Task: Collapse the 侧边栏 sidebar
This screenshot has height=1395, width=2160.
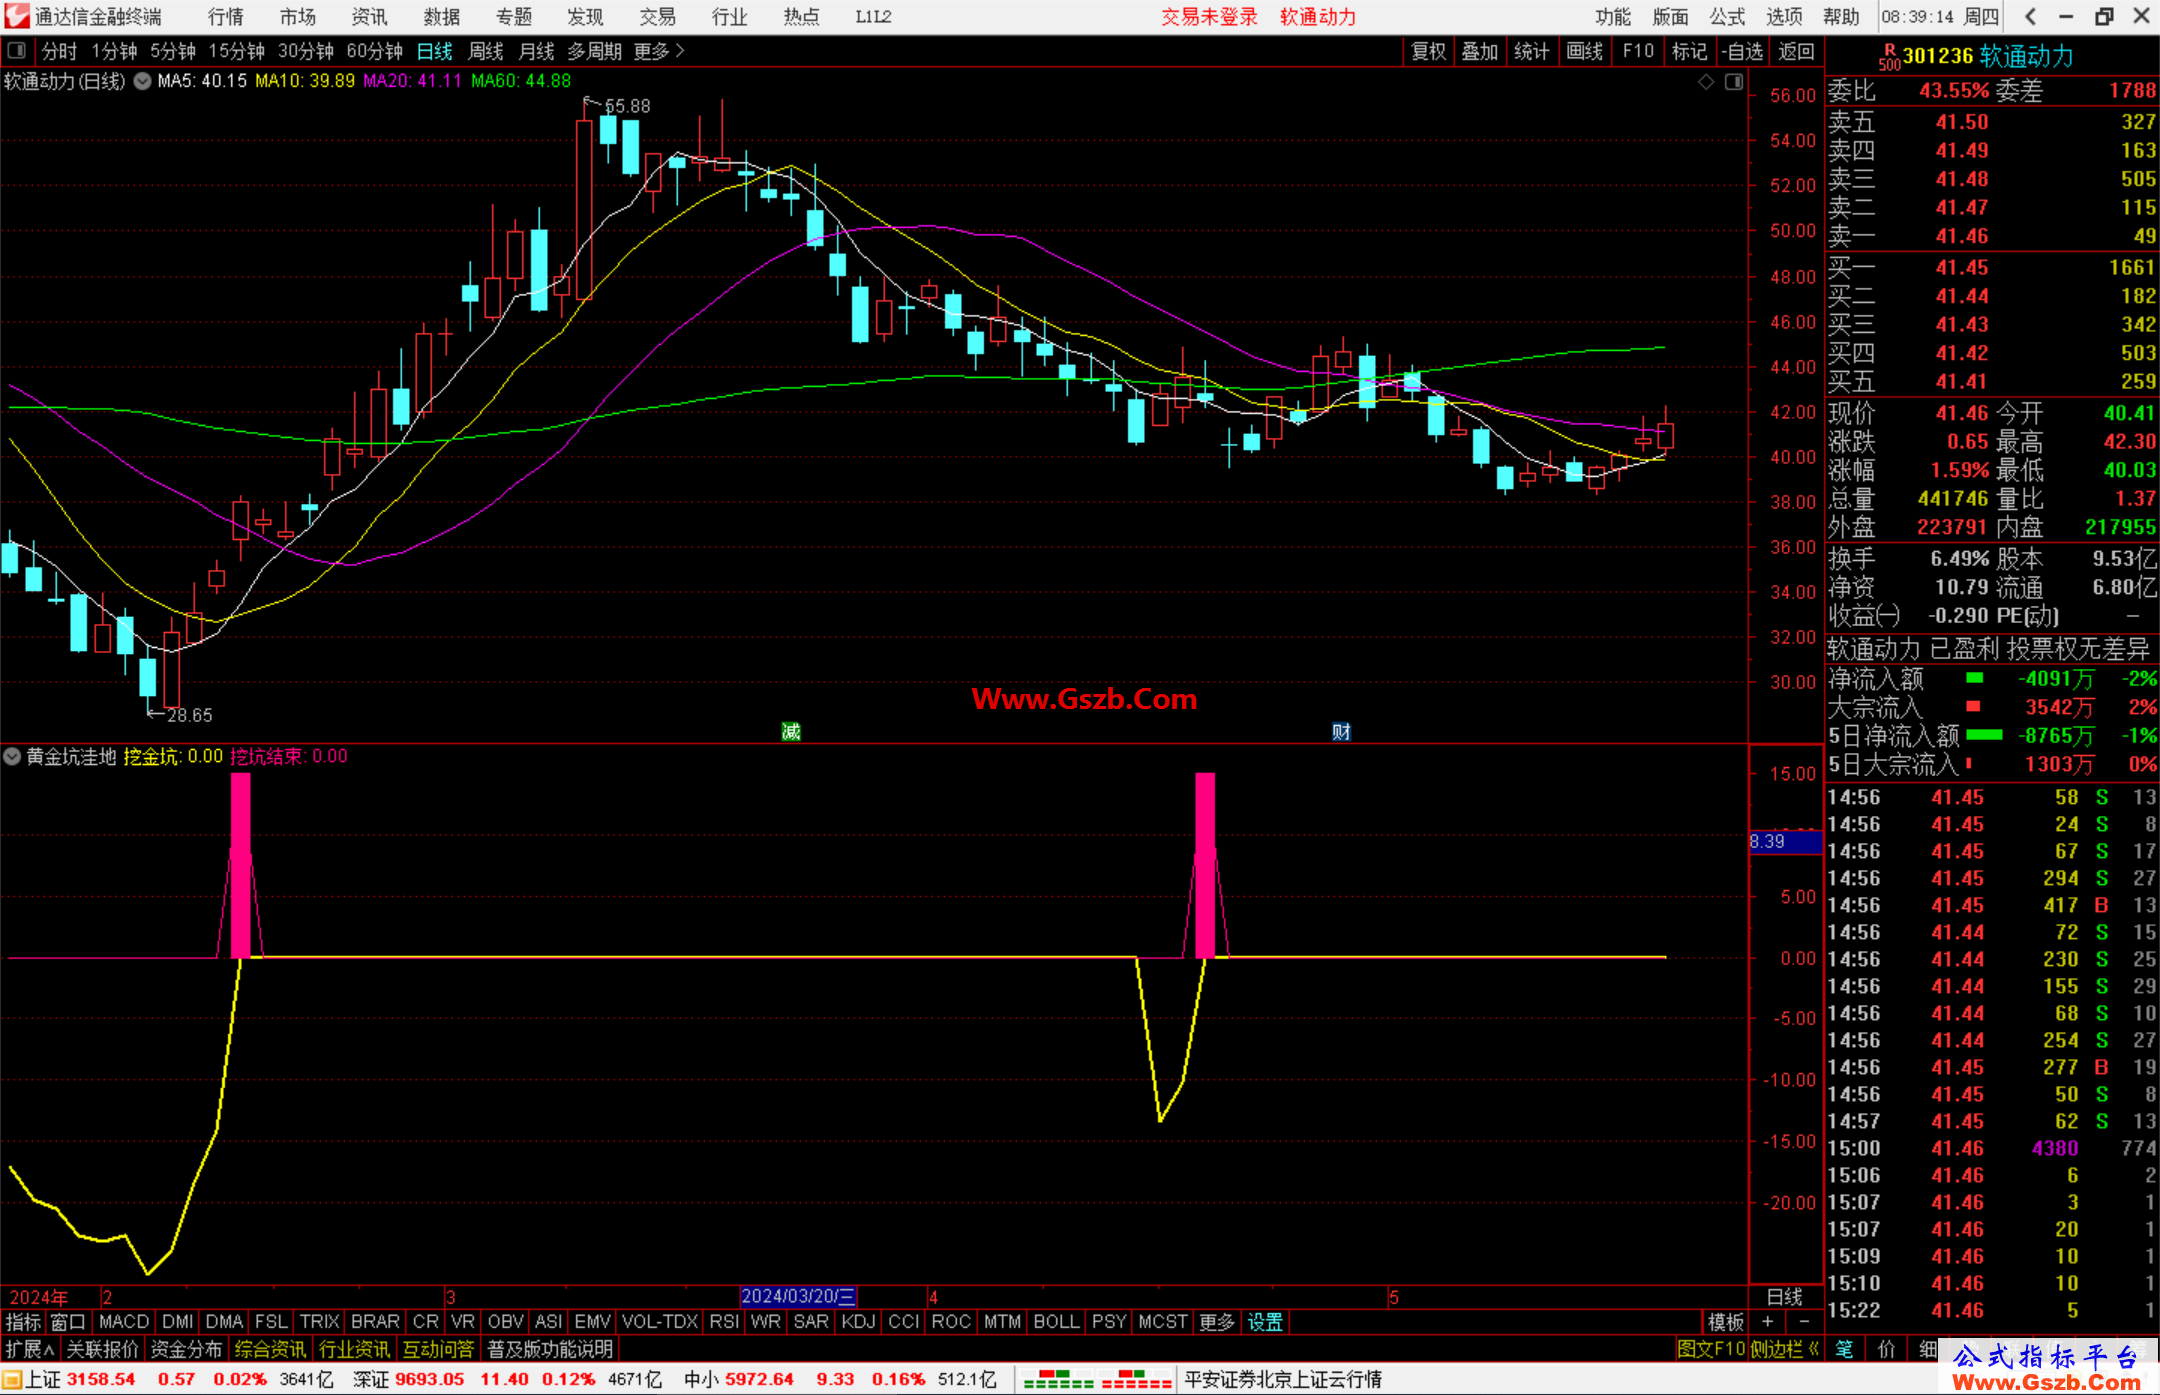Action: tap(1785, 1349)
